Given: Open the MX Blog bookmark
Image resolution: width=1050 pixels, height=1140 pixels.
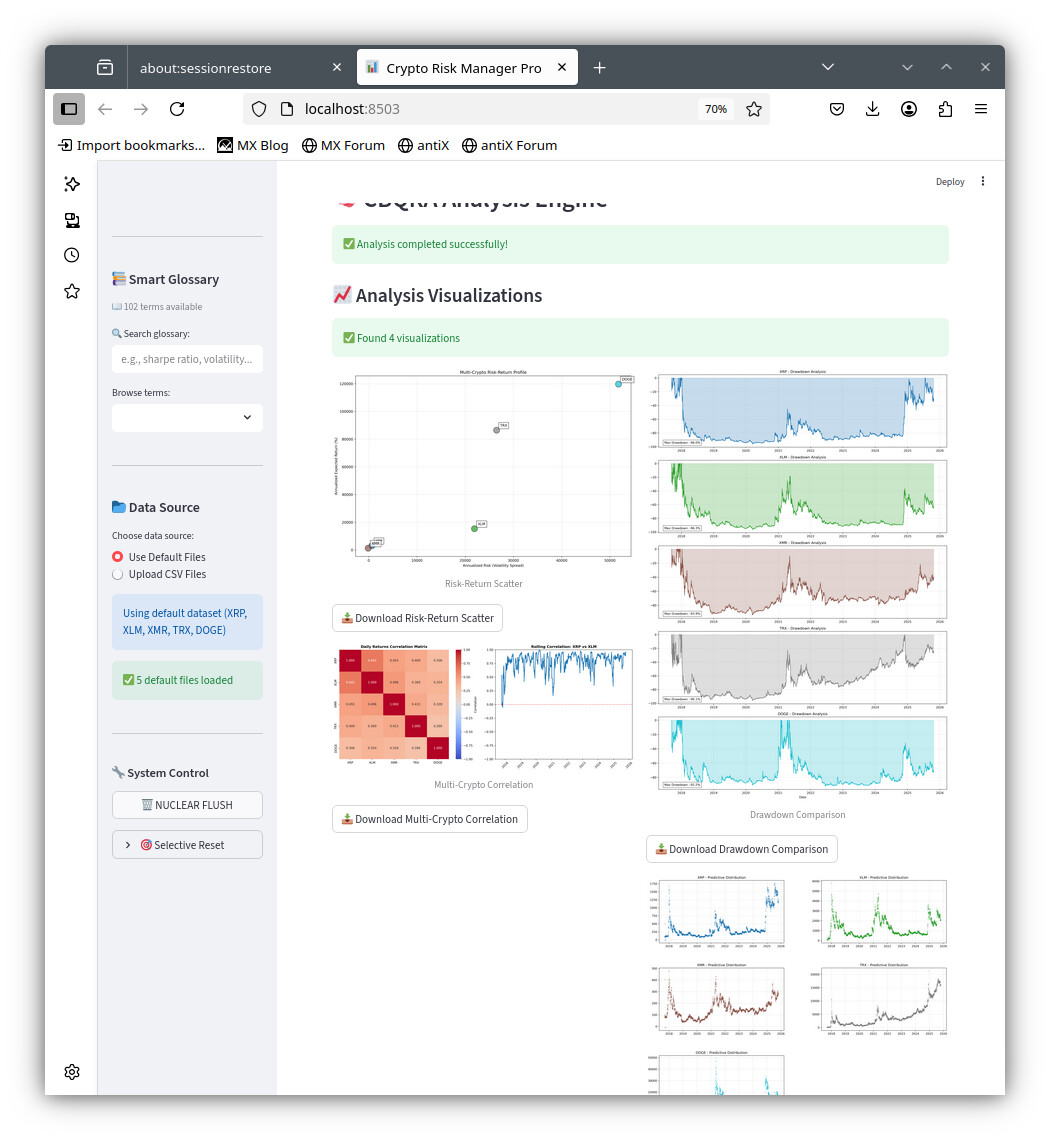Looking at the screenshot, I should click(252, 145).
